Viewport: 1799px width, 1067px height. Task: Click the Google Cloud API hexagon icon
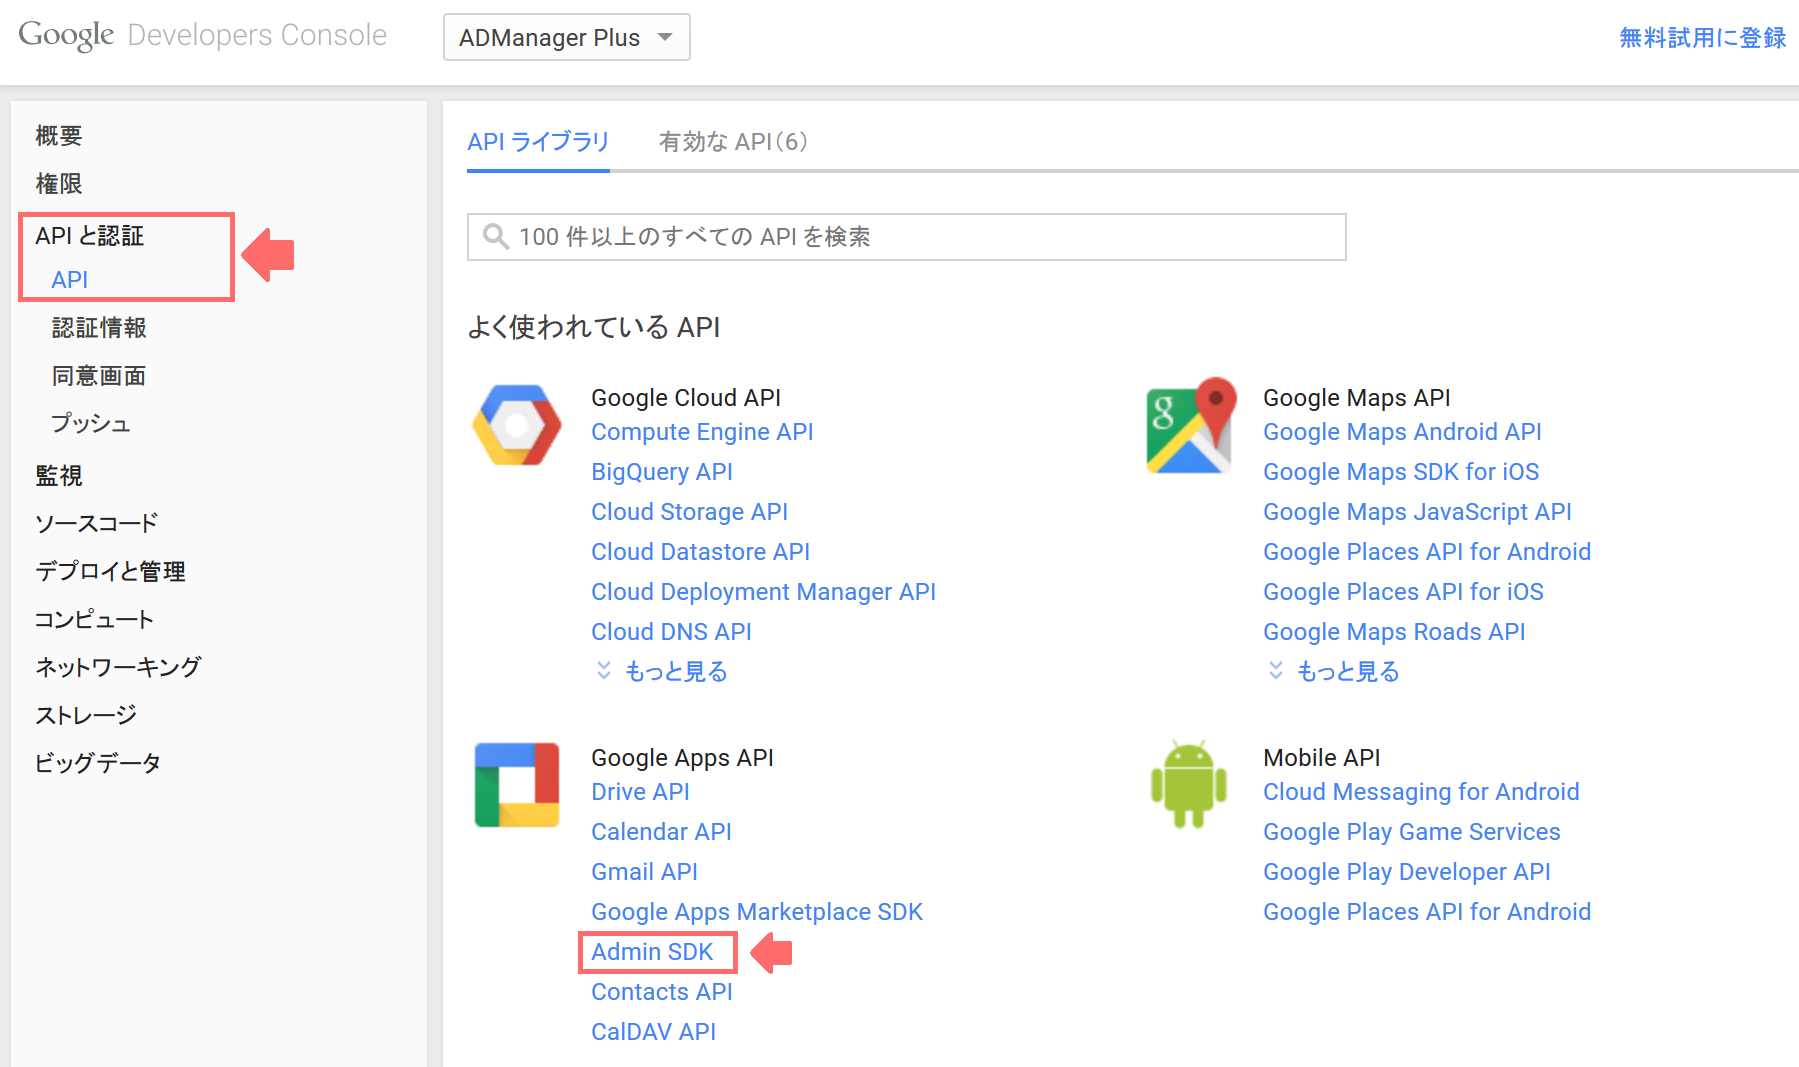point(517,425)
